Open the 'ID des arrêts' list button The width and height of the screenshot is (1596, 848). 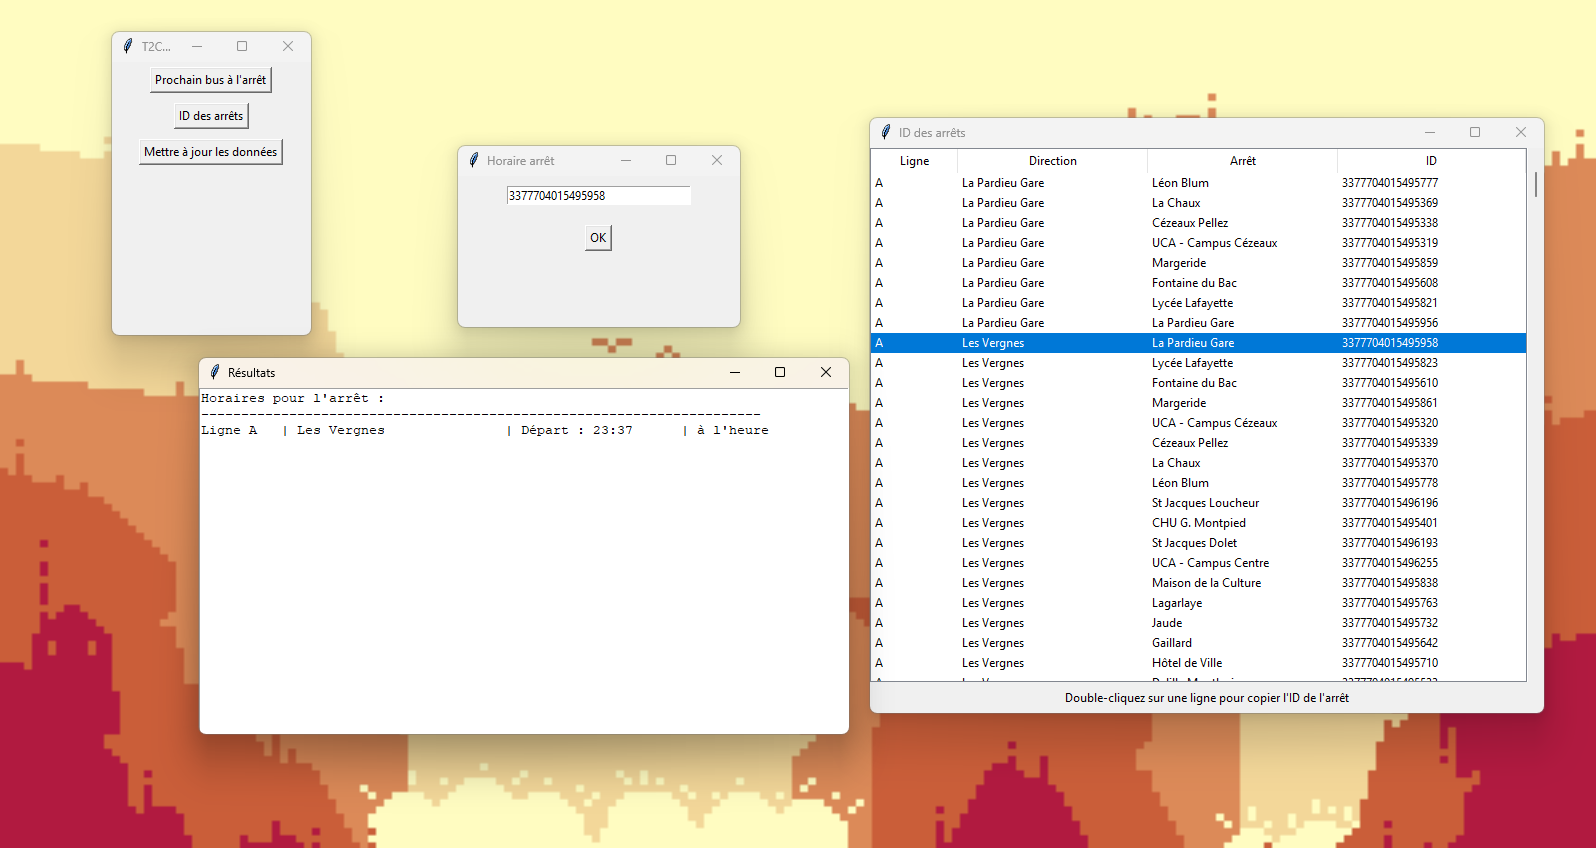[211, 116]
